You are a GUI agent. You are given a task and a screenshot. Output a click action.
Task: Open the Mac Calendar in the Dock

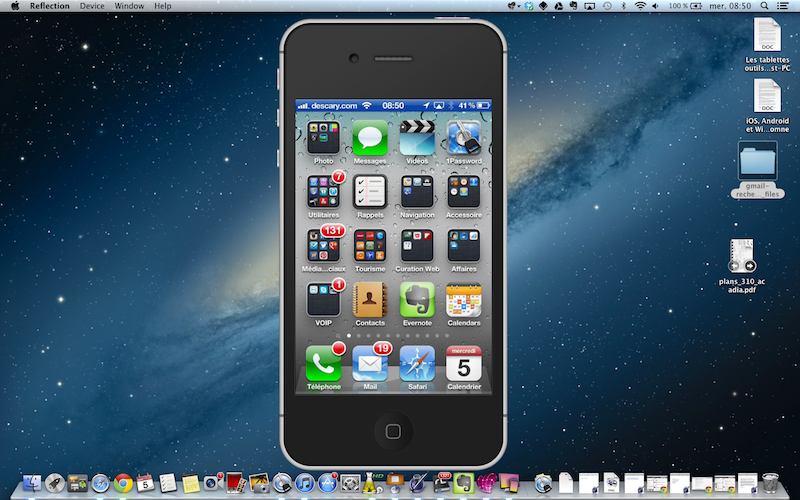[145, 483]
